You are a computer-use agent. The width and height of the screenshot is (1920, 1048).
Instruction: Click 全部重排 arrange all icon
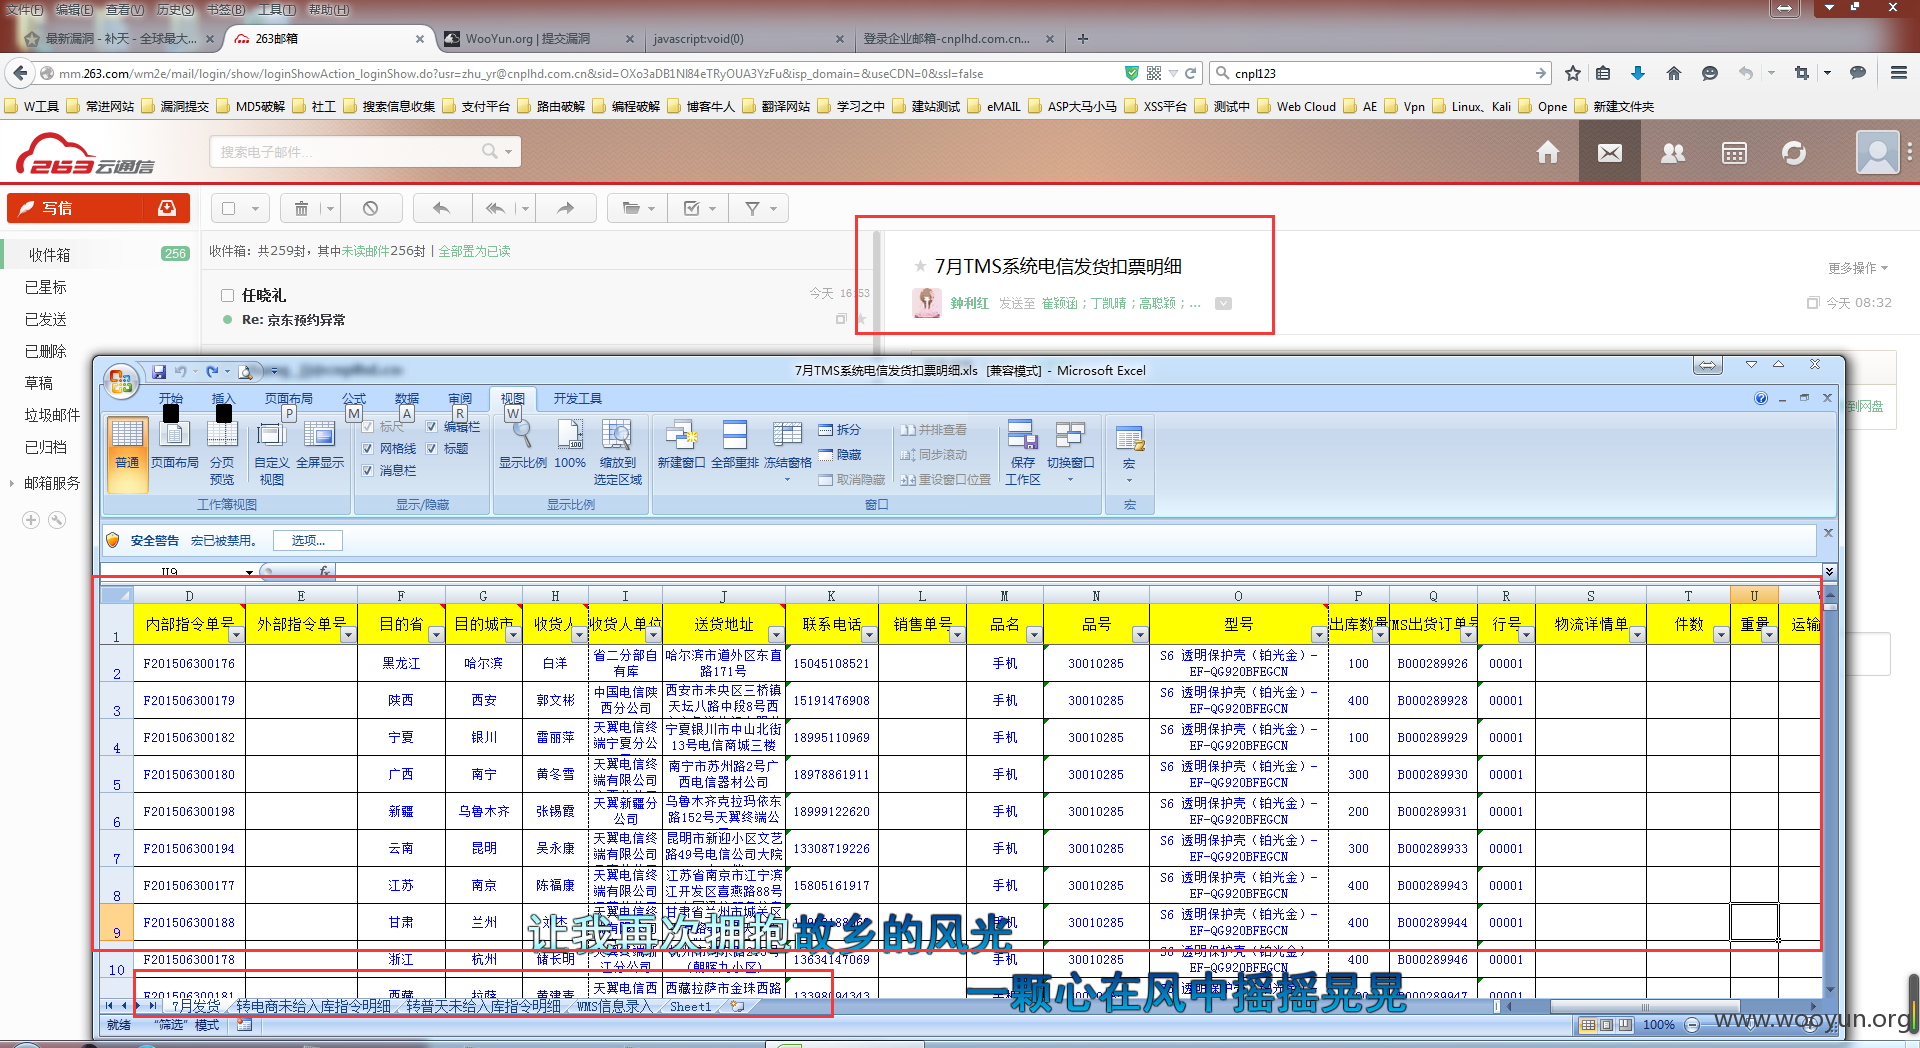(x=735, y=446)
